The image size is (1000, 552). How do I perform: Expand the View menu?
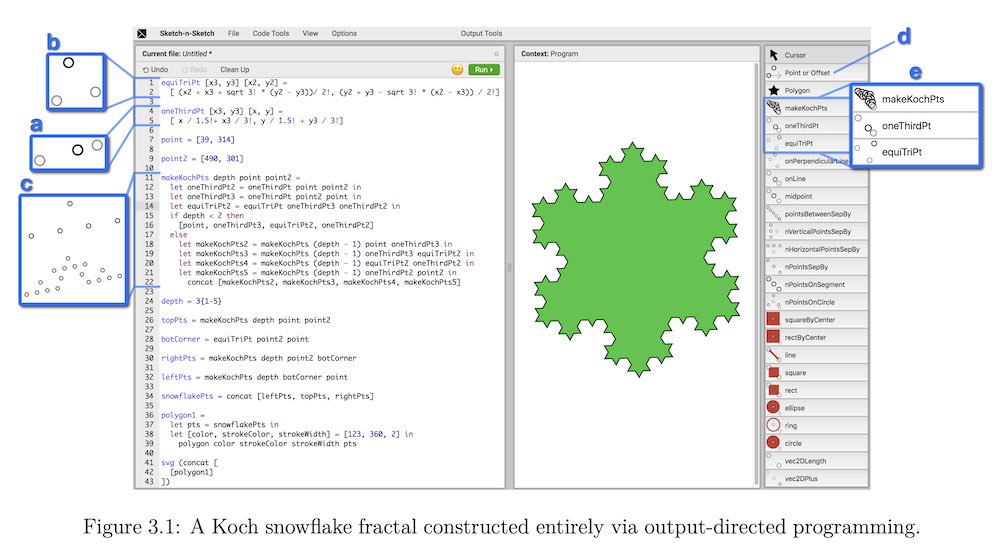310,34
